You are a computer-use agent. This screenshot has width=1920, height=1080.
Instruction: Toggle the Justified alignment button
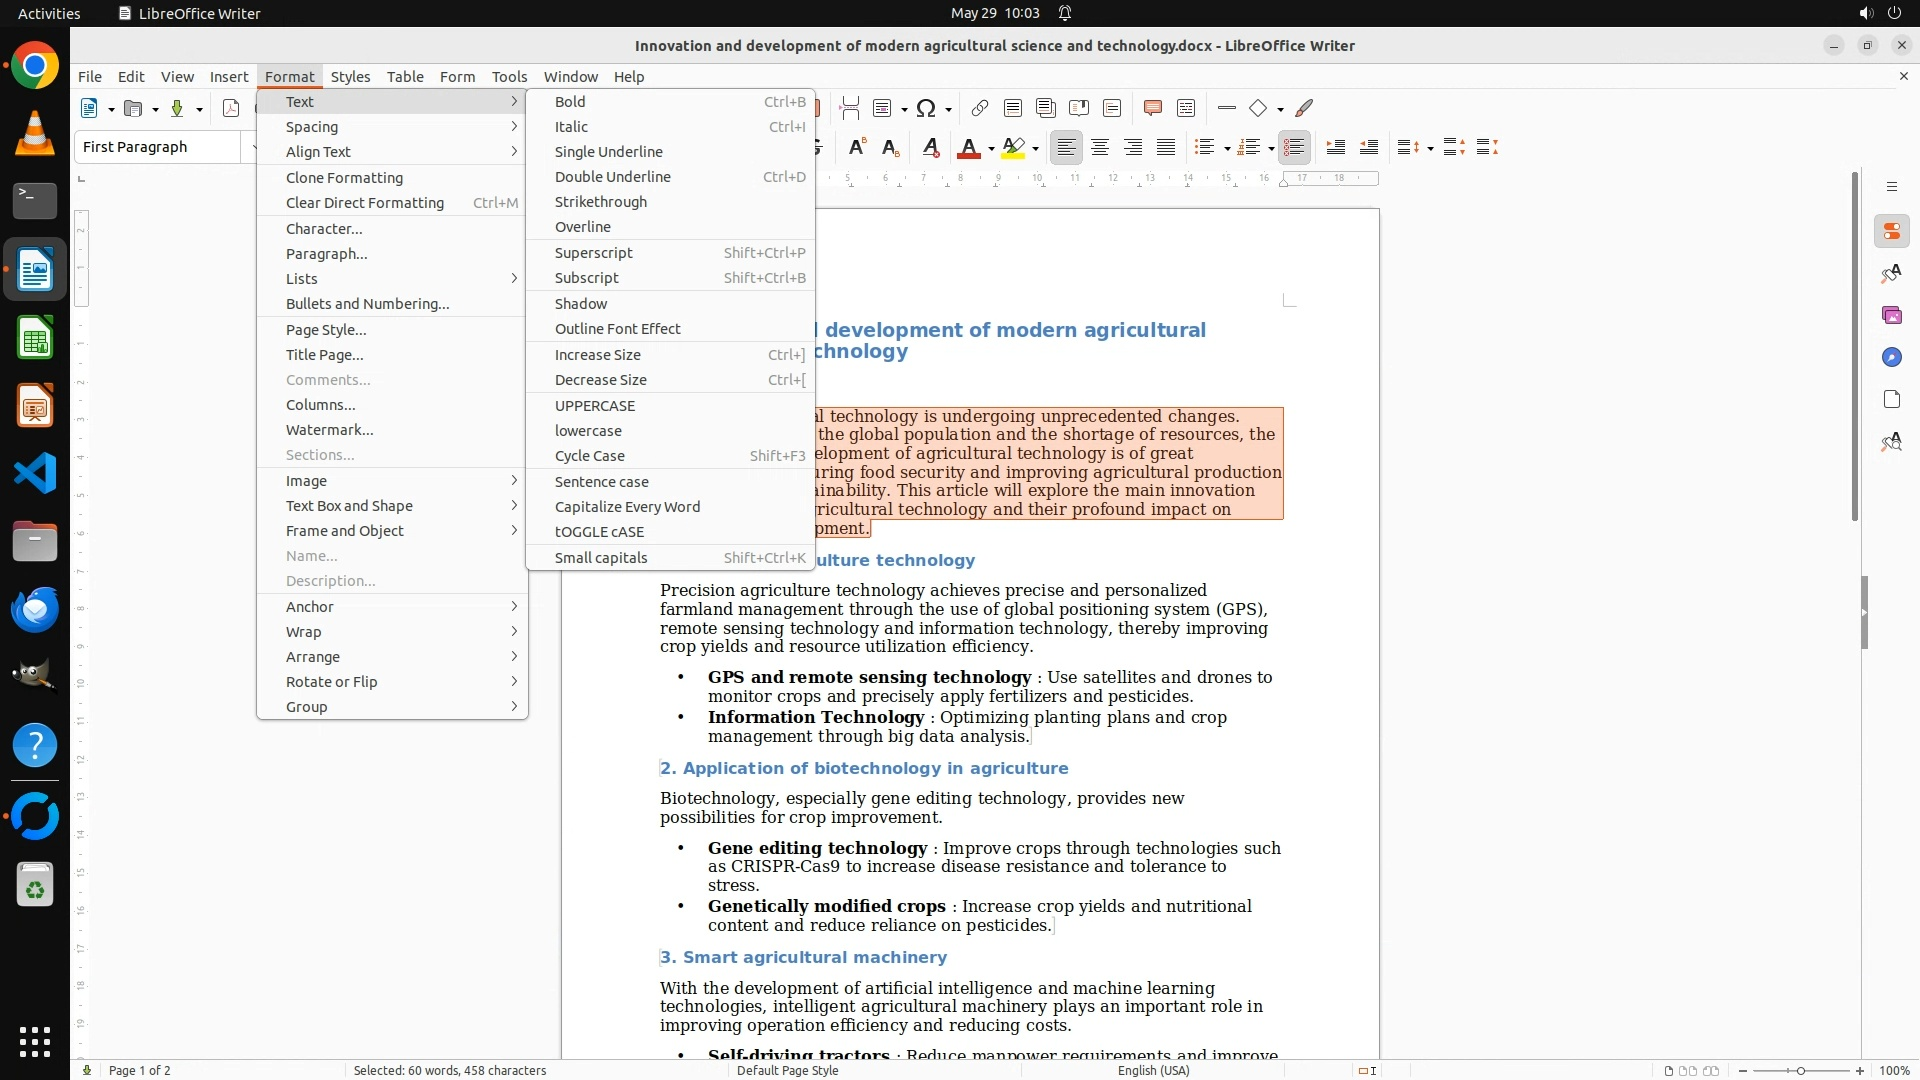tap(1166, 148)
